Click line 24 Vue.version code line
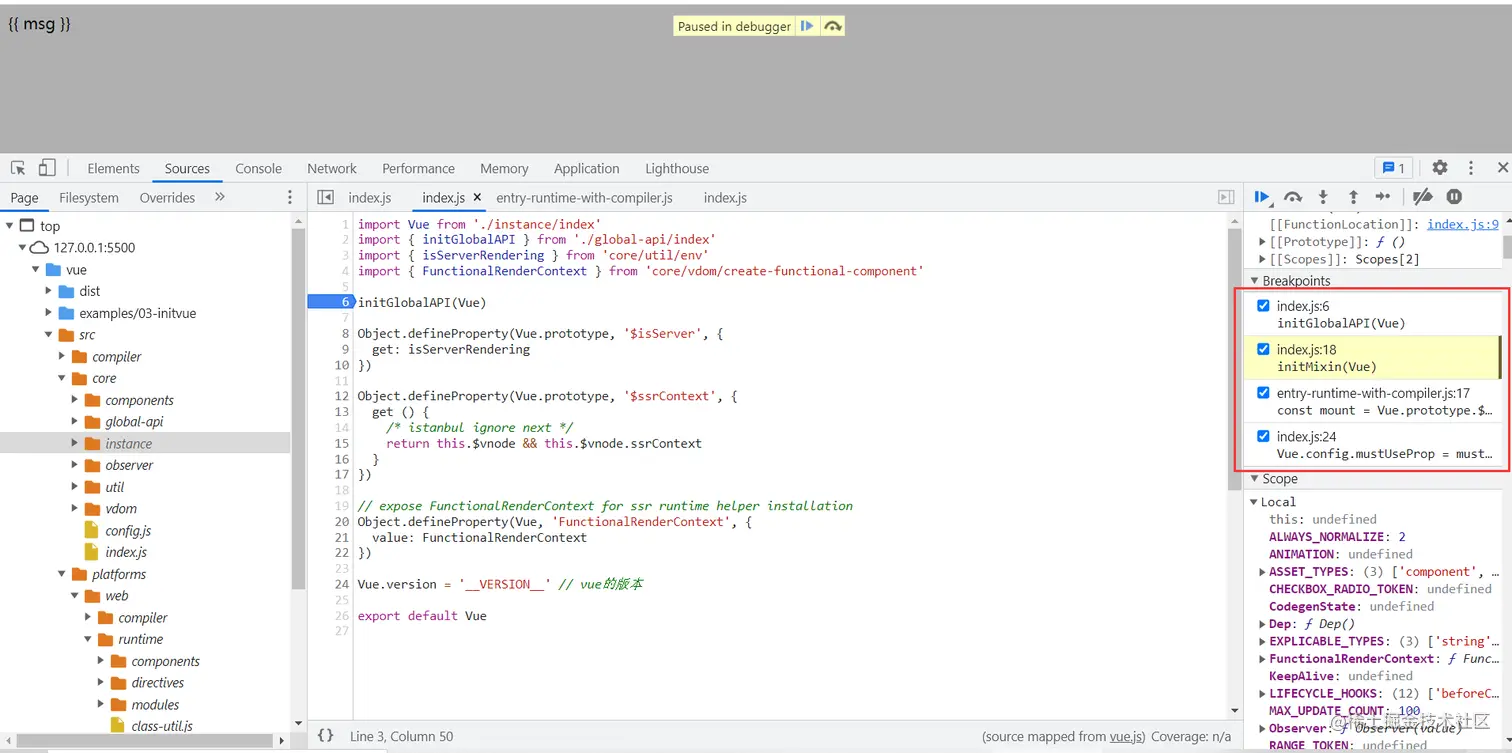This screenshot has height=753, width=1512. [500, 584]
